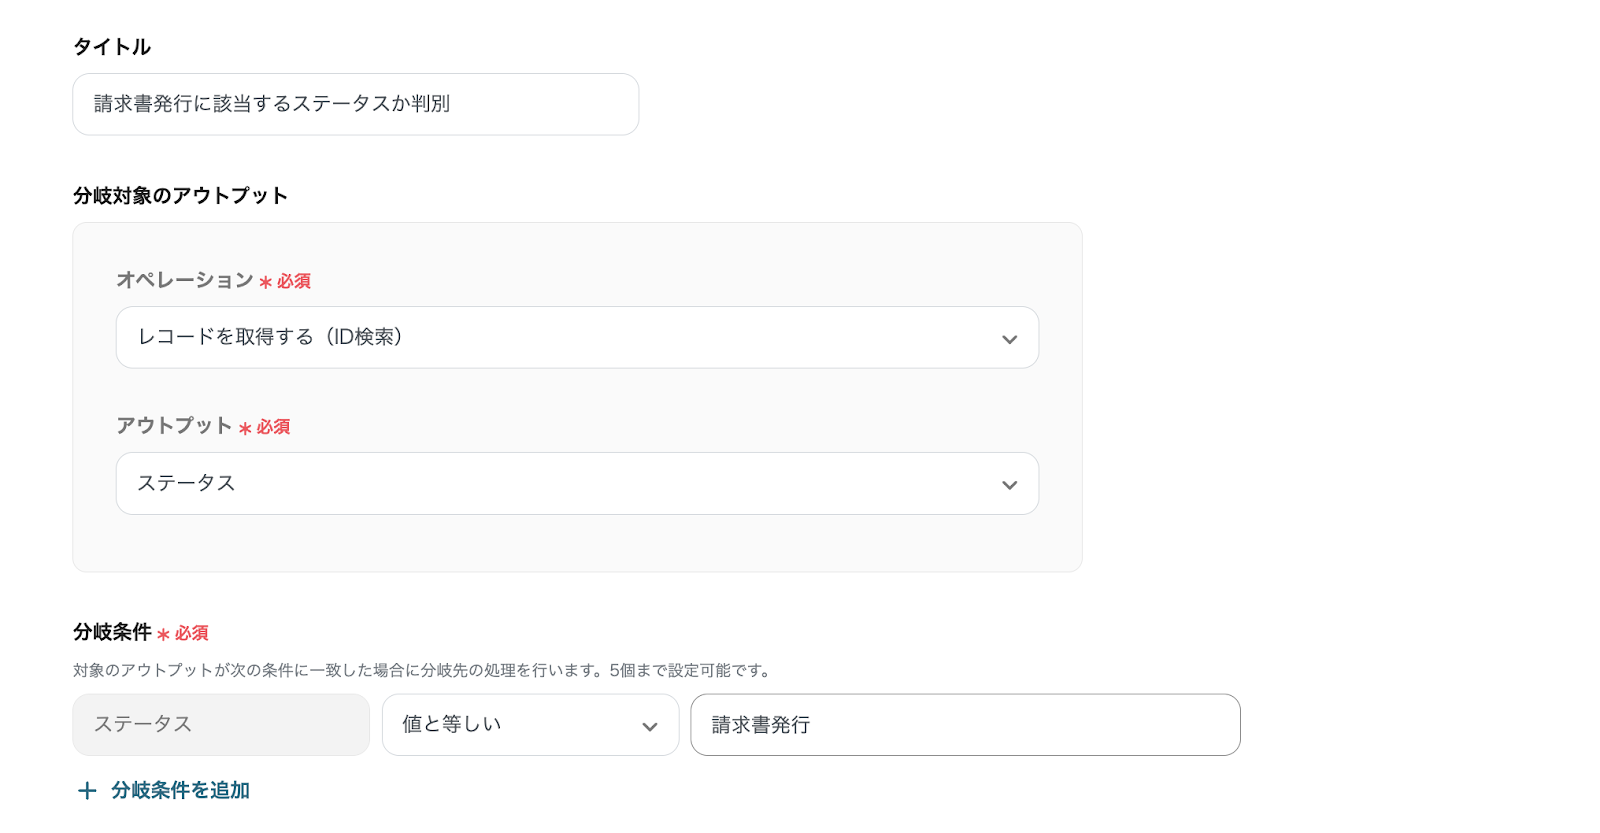
Task: Click the greyed-out ステータス condition field
Action: [221, 725]
